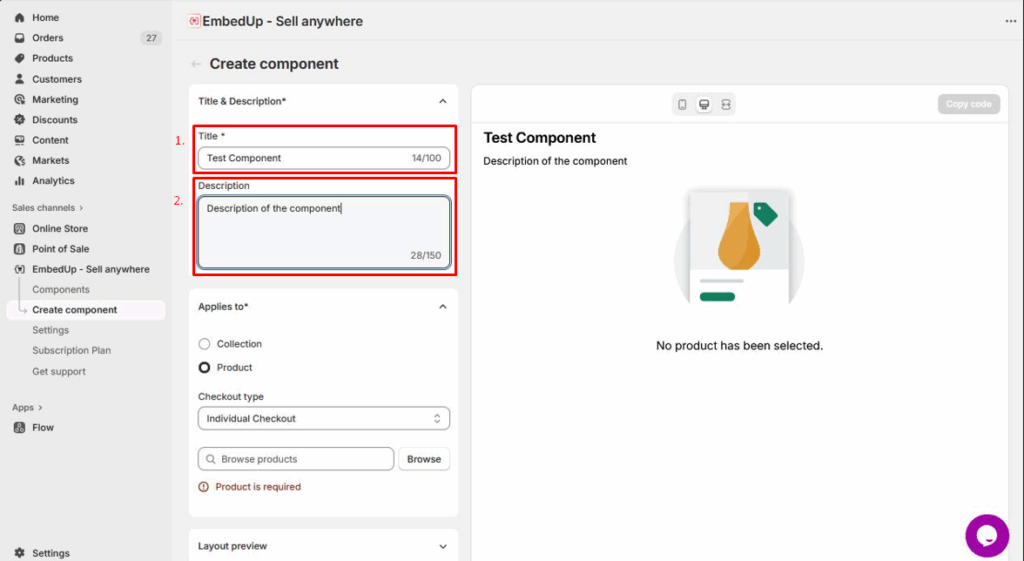1024x561 pixels.
Task: Open Components in EmbedUp submenu
Action: click(61, 290)
